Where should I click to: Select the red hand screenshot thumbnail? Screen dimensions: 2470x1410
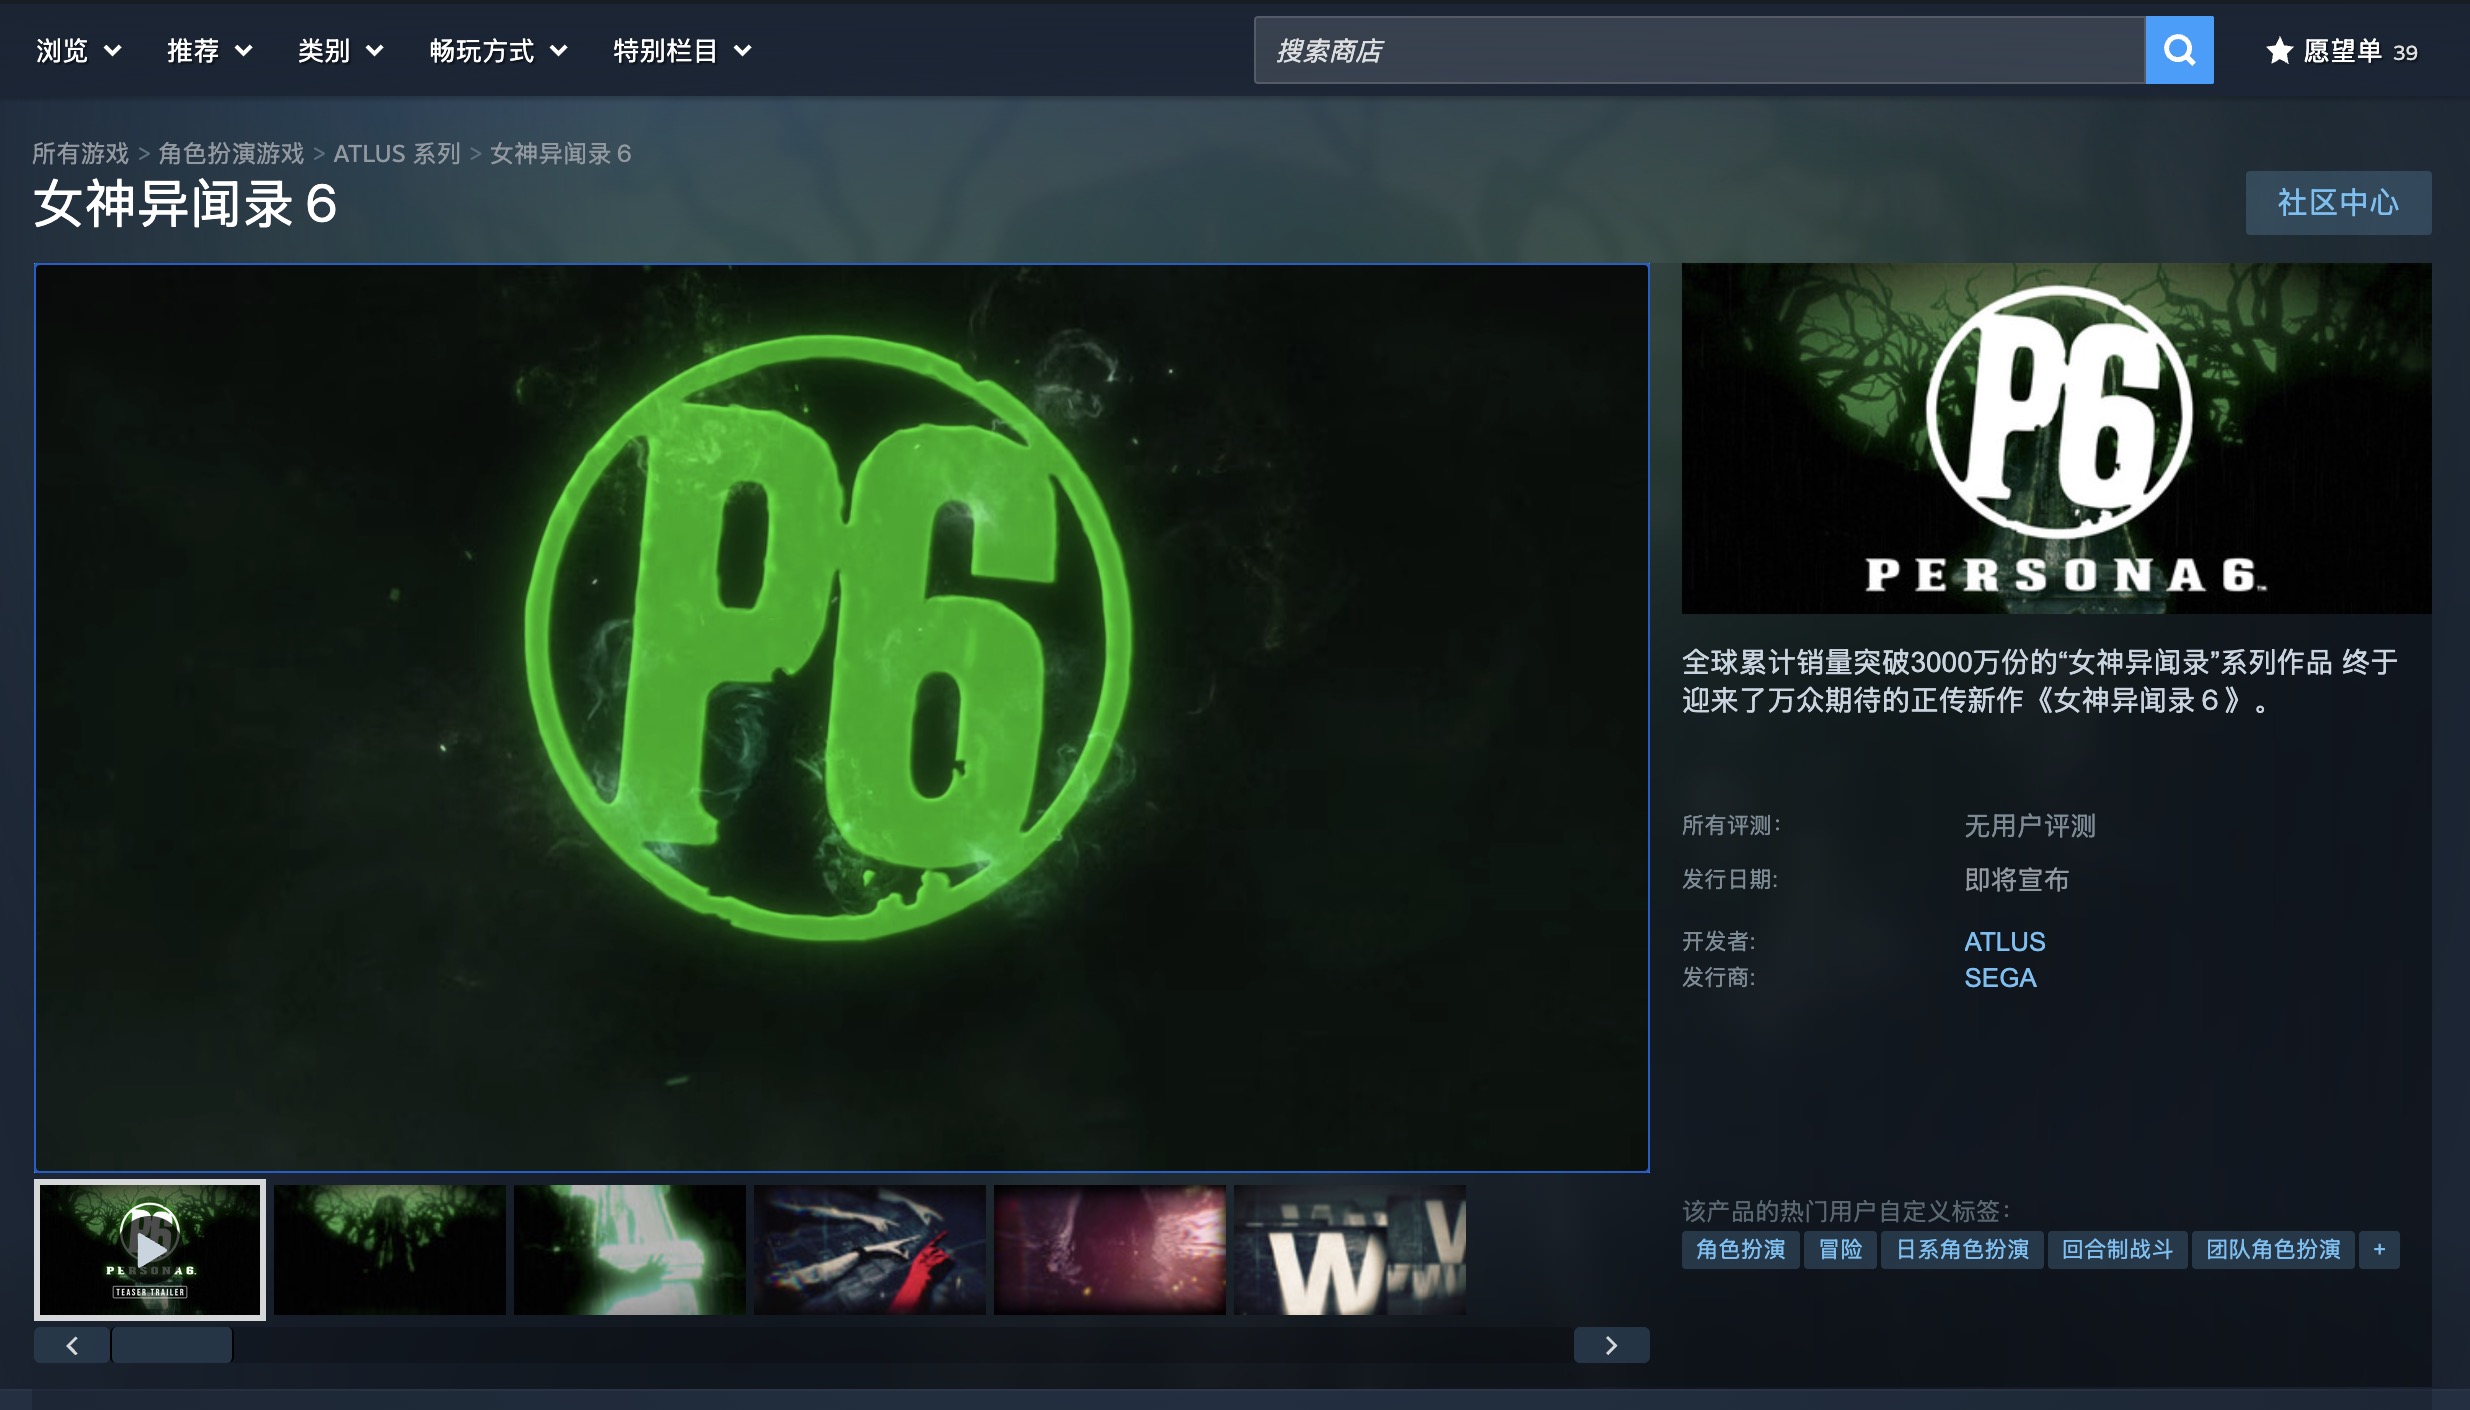point(870,1249)
